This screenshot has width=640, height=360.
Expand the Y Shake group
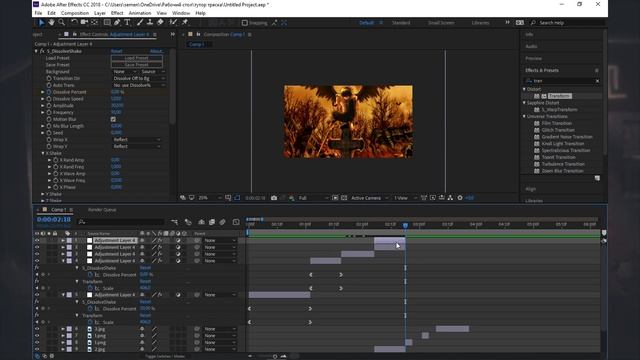42,194
